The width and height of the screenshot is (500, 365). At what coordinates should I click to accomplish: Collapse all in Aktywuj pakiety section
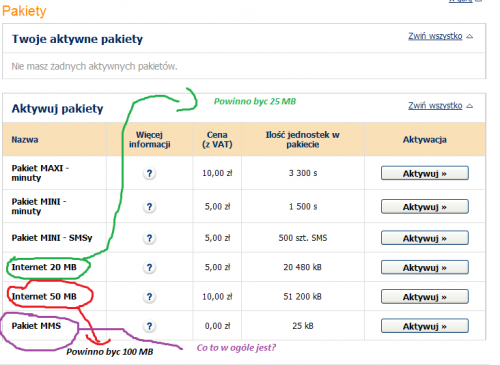[440, 106]
